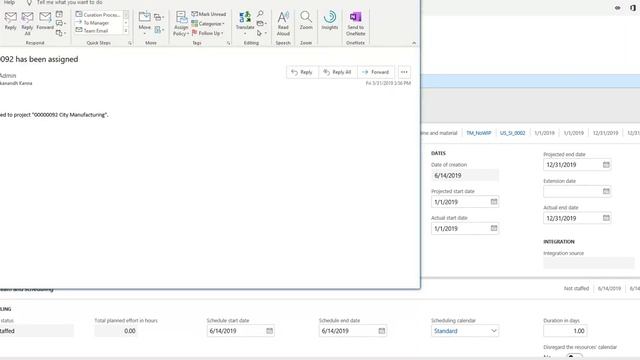Viewport: 640px width, 360px height.
Task: Click Mark Unread in Tags group
Action: click(x=209, y=14)
